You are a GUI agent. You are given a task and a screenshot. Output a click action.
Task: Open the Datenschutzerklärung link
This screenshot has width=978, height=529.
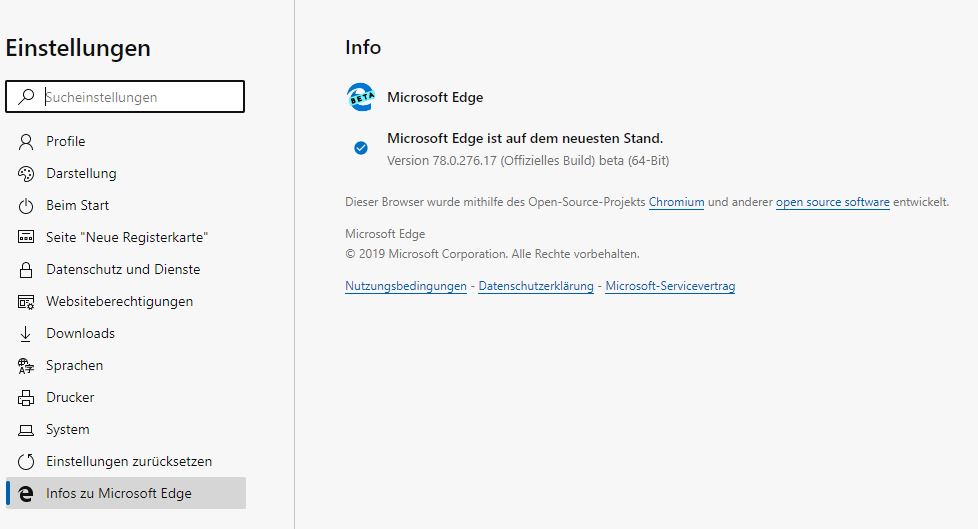[x=536, y=286]
